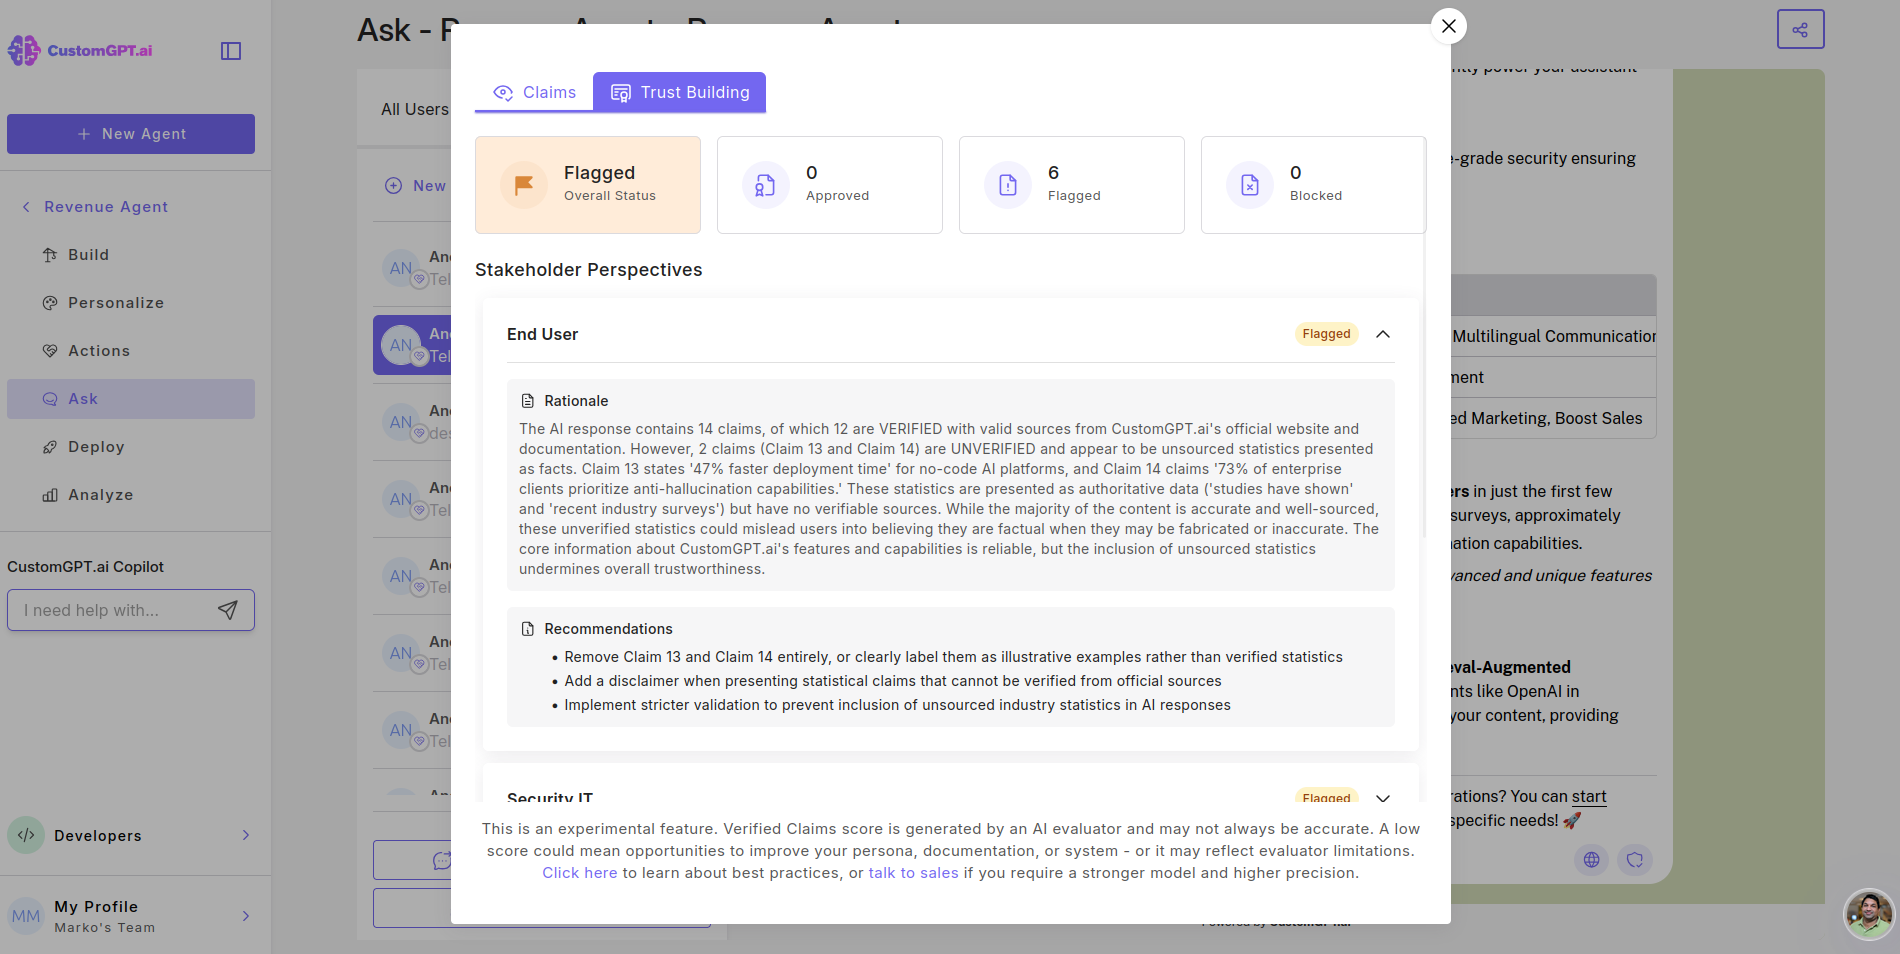Open the 'start' link in the response

click(1589, 797)
